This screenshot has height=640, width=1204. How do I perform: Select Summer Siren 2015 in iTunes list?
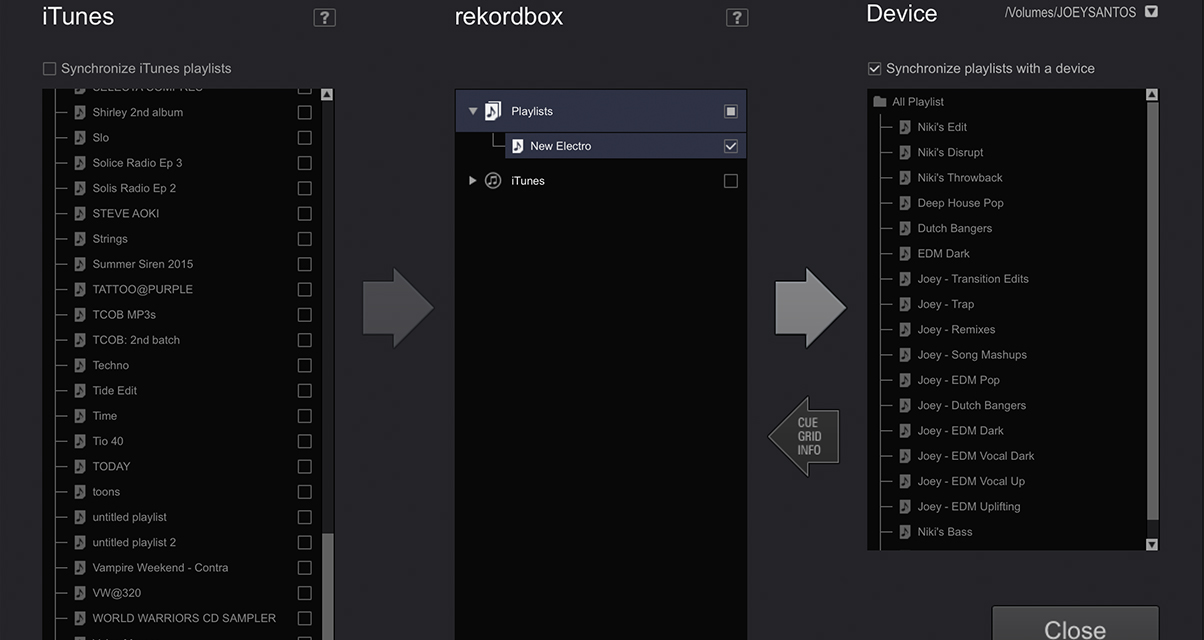click(x=142, y=264)
